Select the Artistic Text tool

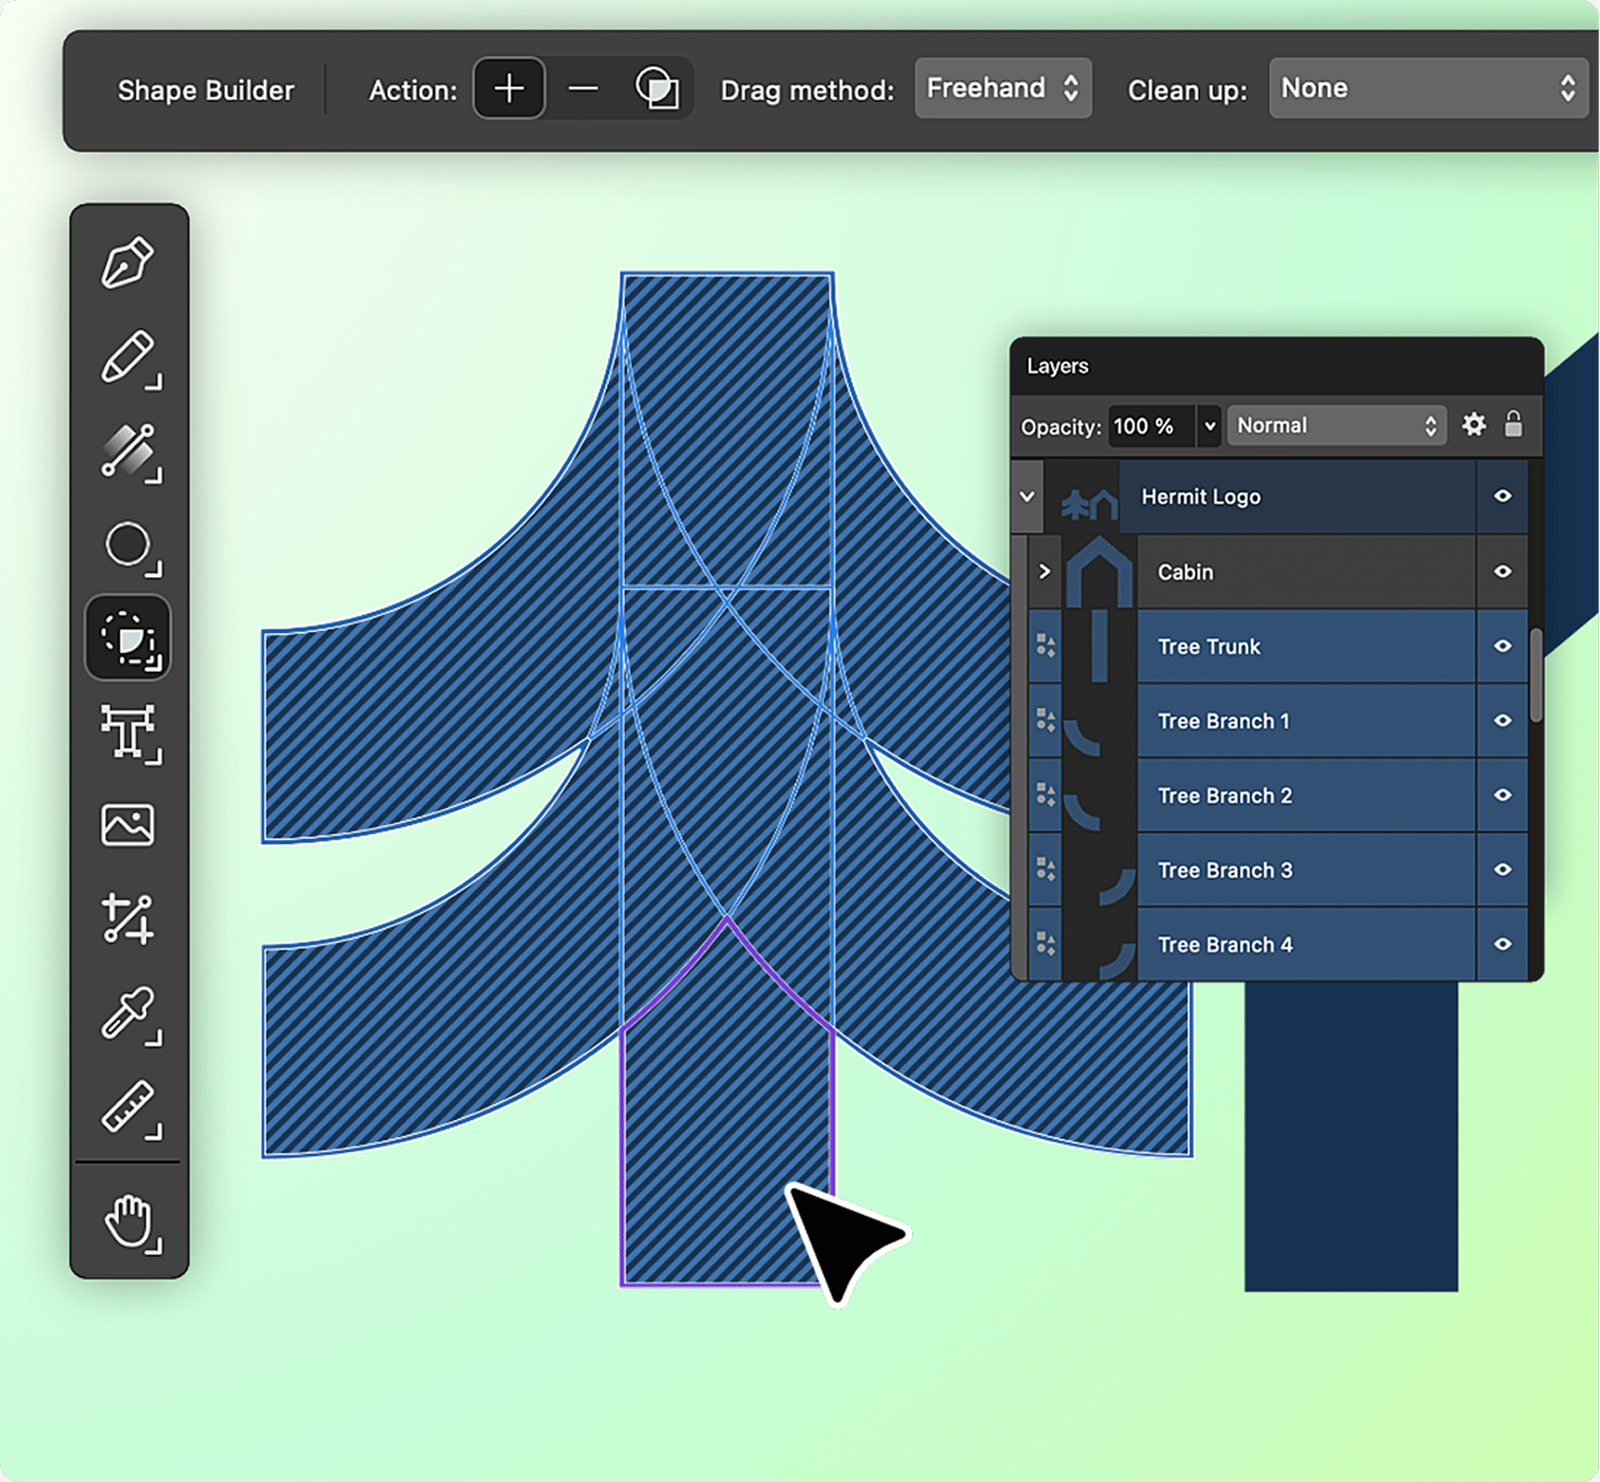[128, 733]
